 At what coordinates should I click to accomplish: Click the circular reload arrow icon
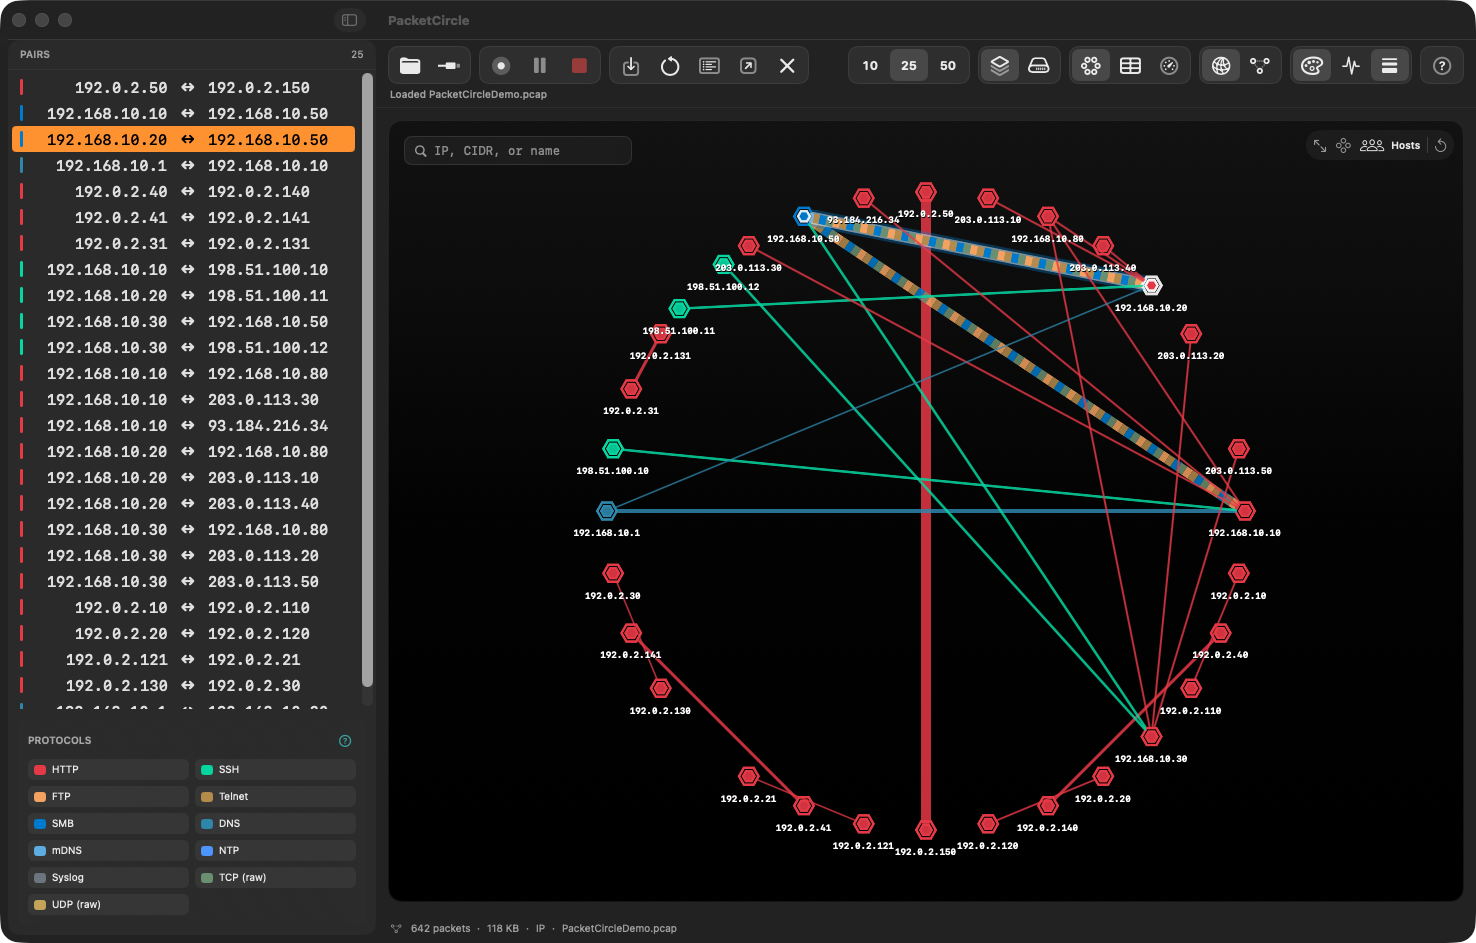[x=670, y=66]
